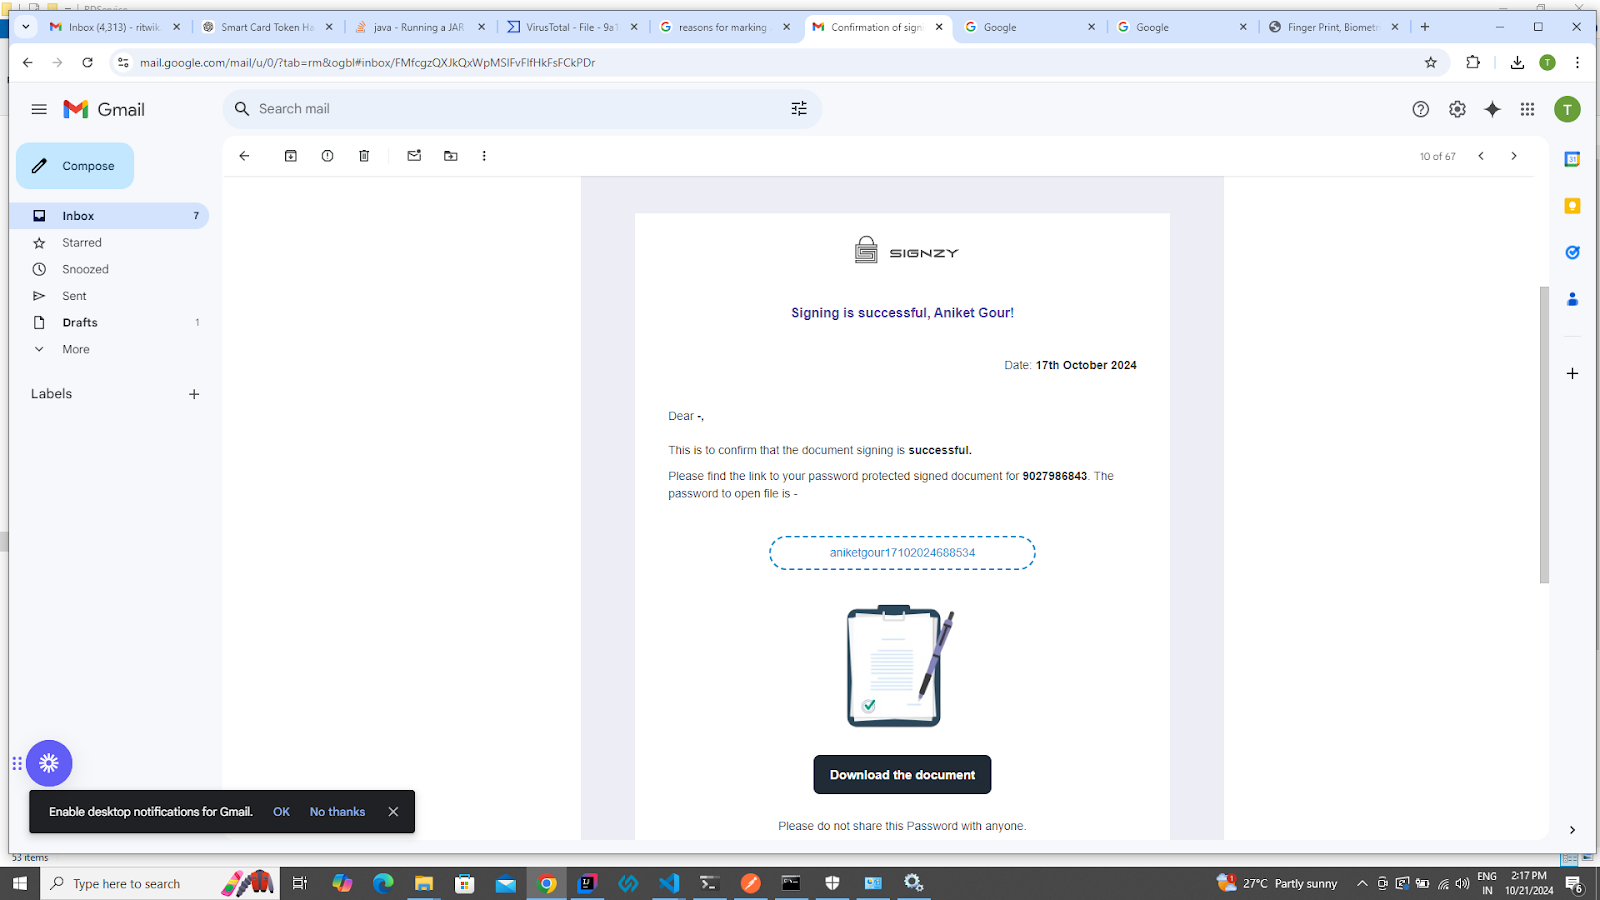Open Chrome three-dot menu
The height and width of the screenshot is (900, 1600).
(x=1577, y=62)
